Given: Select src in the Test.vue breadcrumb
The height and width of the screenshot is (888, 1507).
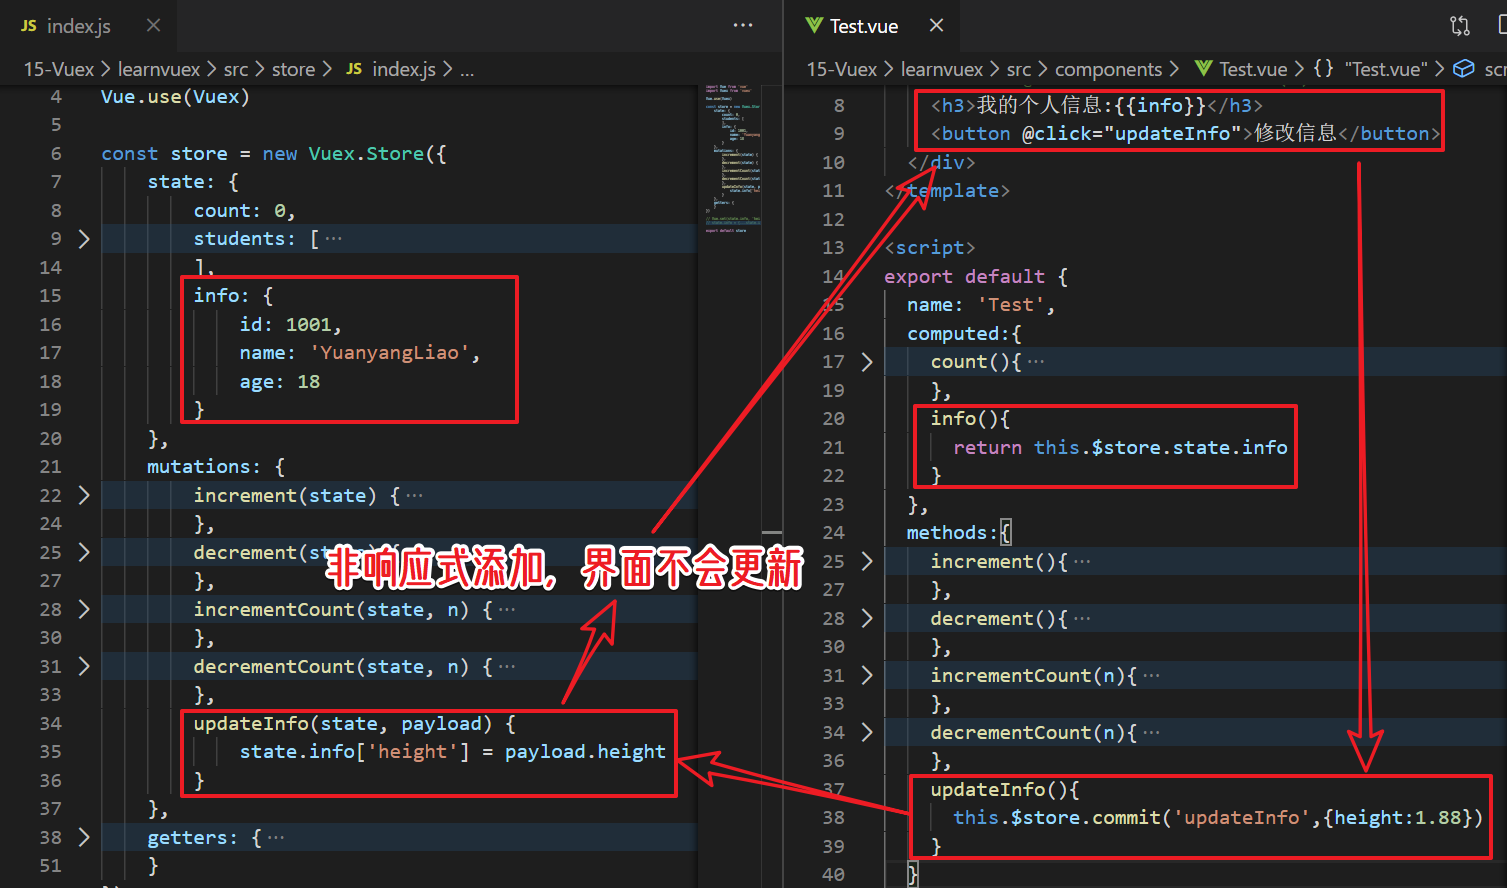Looking at the screenshot, I should click(x=1019, y=69).
